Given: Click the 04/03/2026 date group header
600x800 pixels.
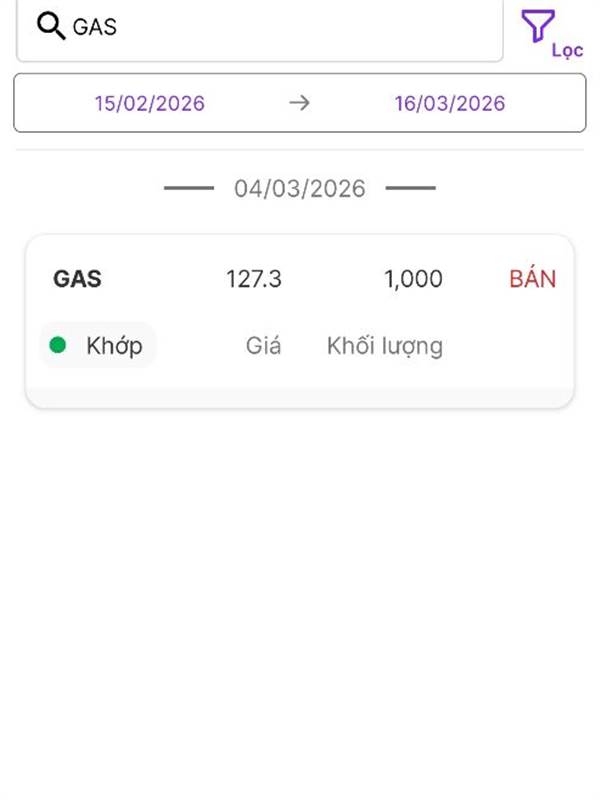Looking at the screenshot, I should pyautogui.click(x=300, y=188).
